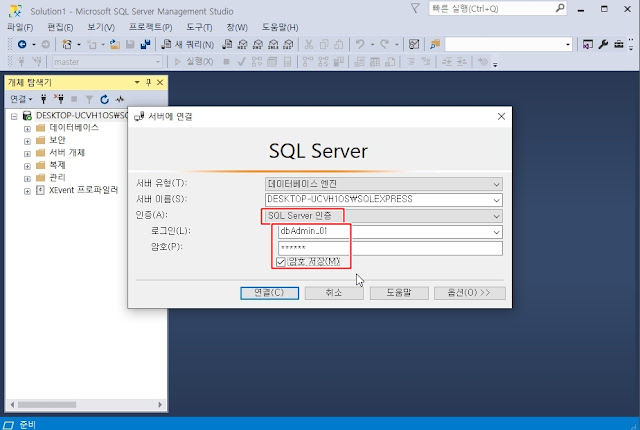Click the Object Explorer horizontal scrollbar thumb

pos(47,405)
